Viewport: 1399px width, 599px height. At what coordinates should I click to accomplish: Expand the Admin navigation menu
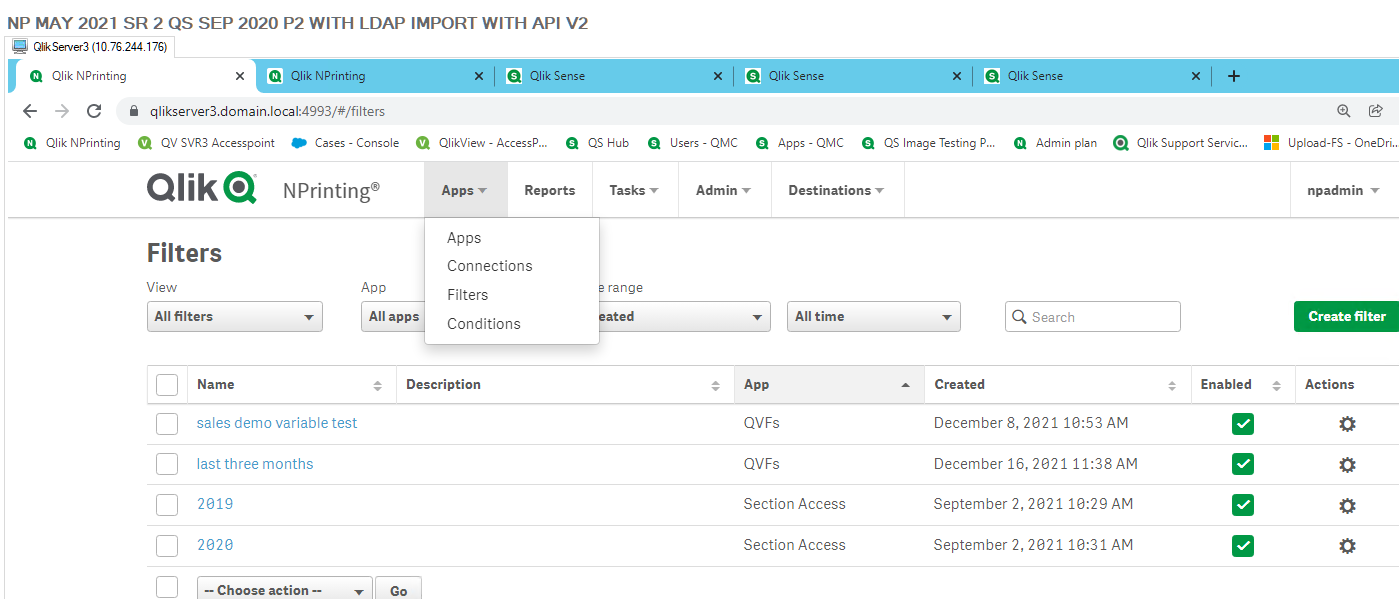click(723, 190)
